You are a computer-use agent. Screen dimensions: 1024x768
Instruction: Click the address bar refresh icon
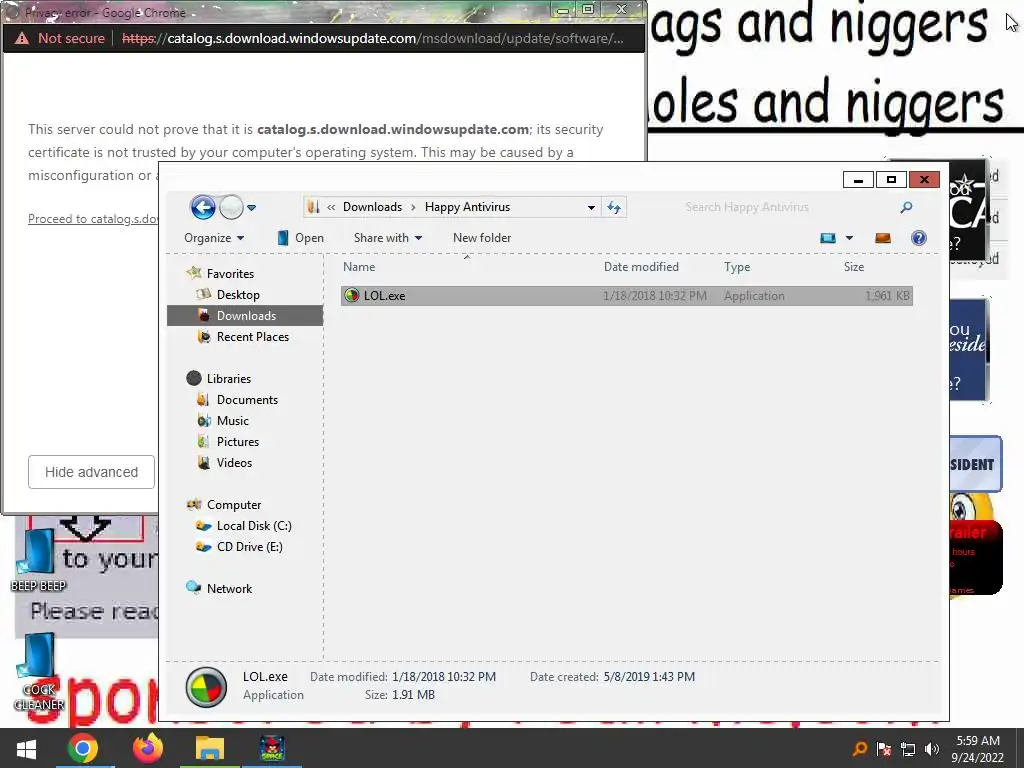click(614, 207)
